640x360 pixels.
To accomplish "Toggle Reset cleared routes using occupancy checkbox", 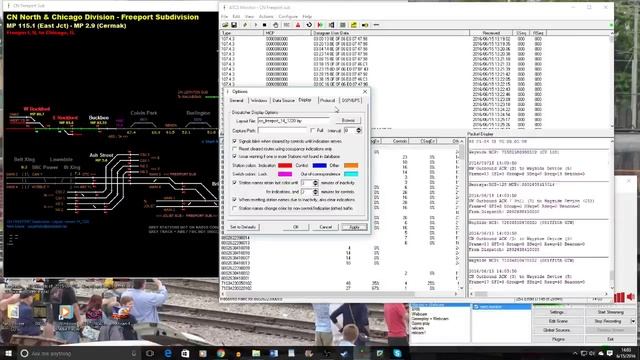I will click(234, 149).
